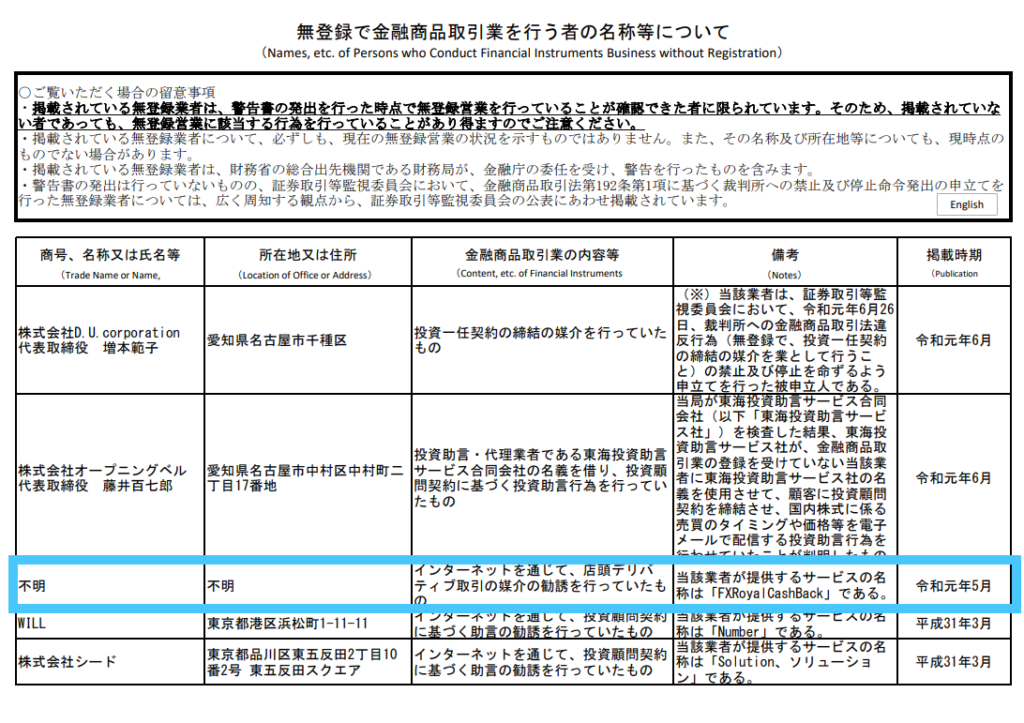Click the 愛知県名古屋市千種区 address cell
The height and width of the screenshot is (723, 1024).
pos(277,340)
